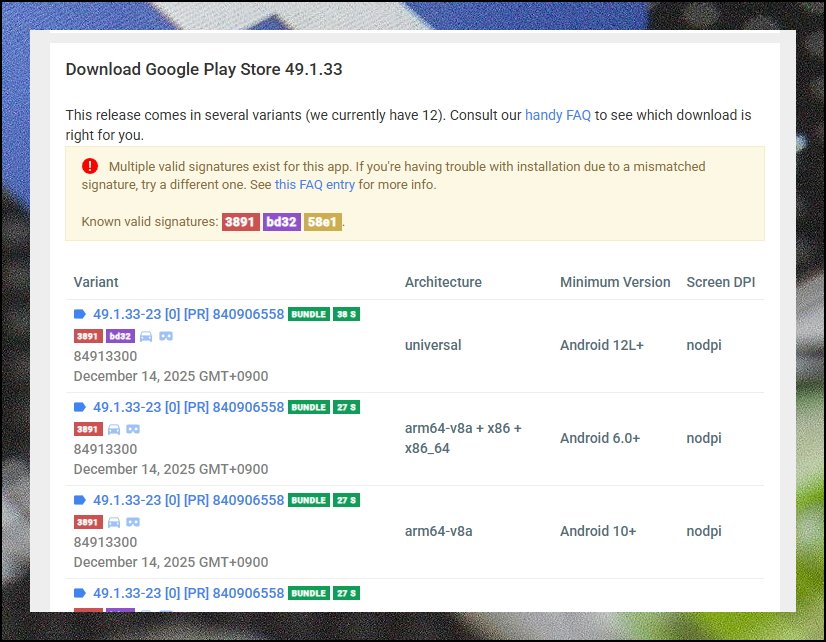Click the tag icon in the Android 12L+ row

pos(80,314)
